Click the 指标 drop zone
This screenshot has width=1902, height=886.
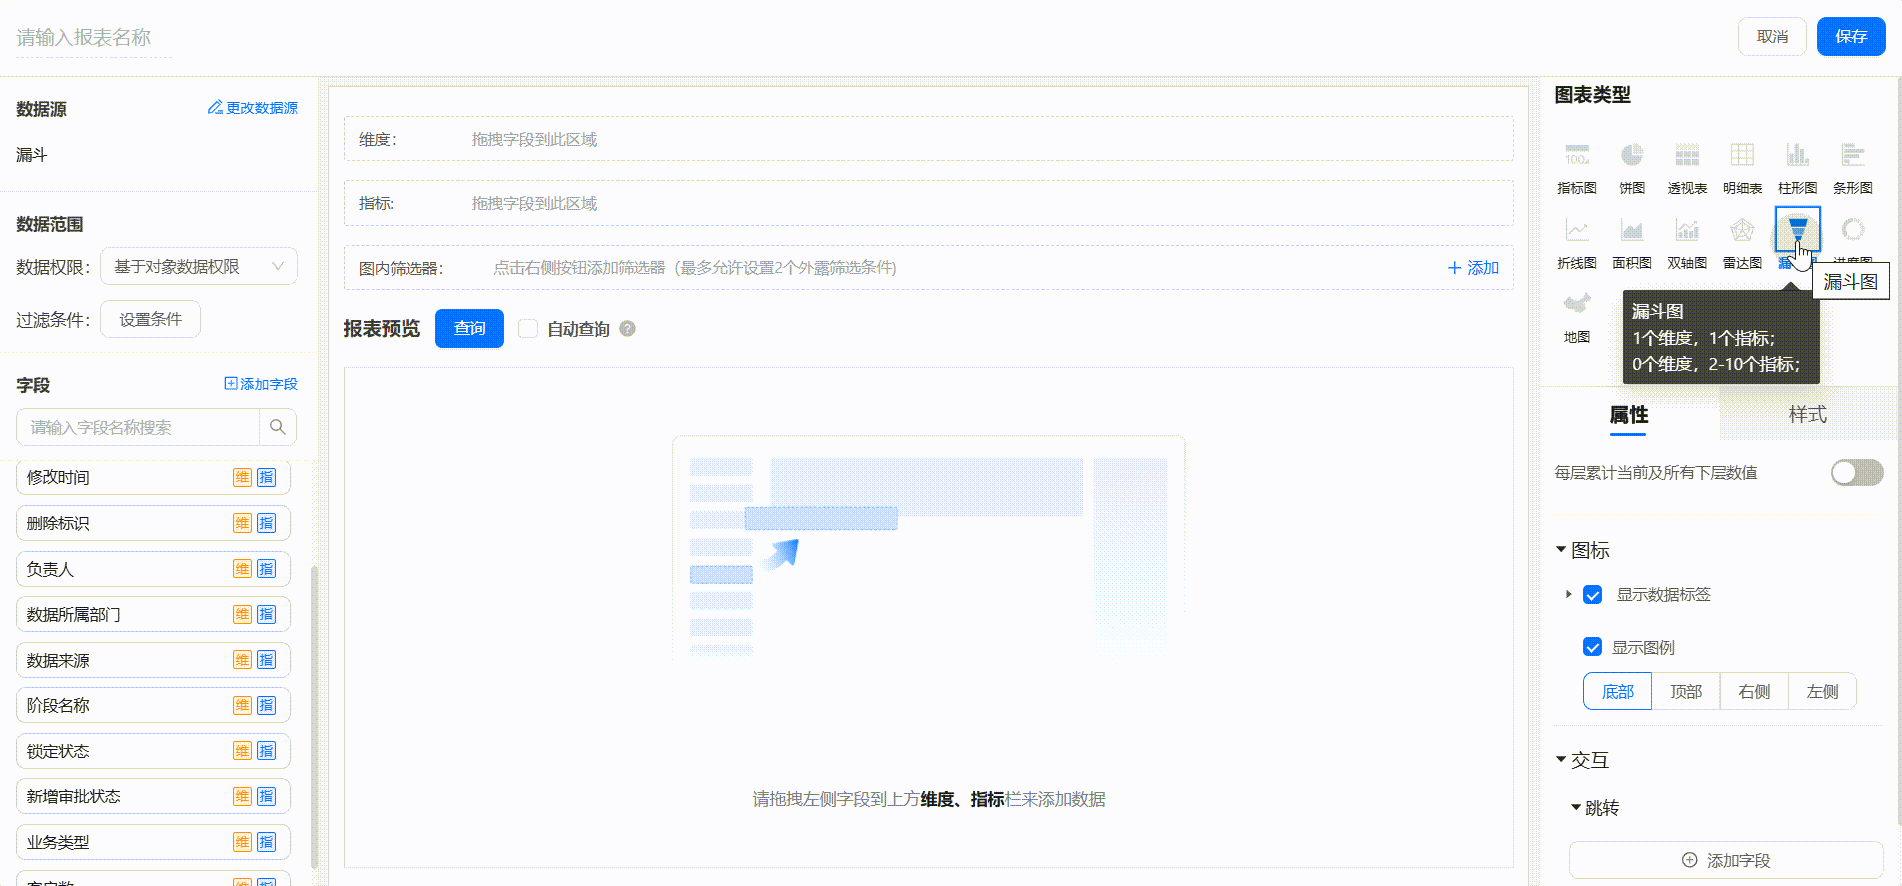click(x=928, y=203)
